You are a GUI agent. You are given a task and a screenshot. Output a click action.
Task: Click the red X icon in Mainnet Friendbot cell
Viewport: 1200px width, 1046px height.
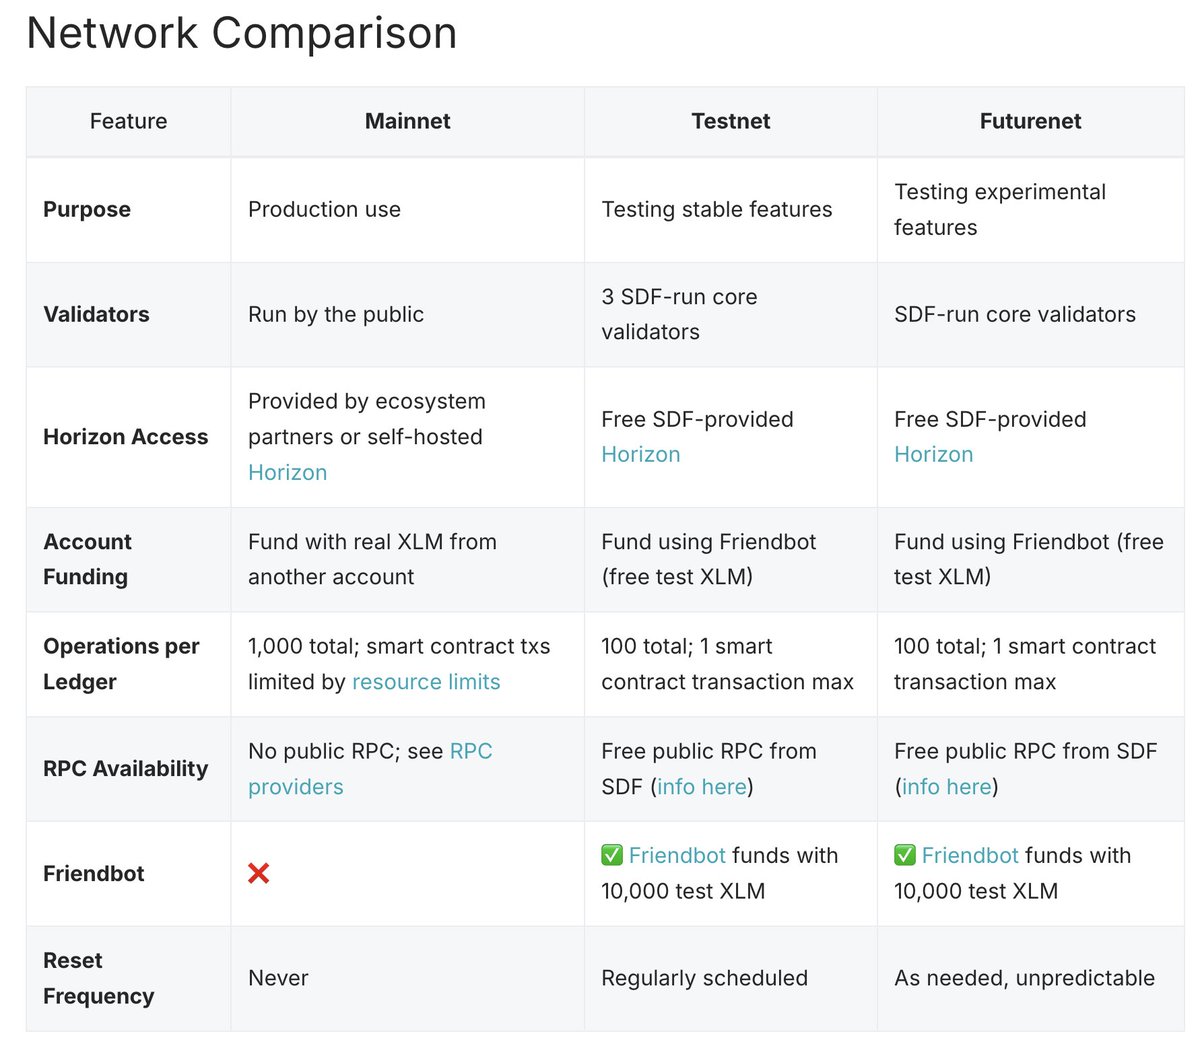pos(258,874)
